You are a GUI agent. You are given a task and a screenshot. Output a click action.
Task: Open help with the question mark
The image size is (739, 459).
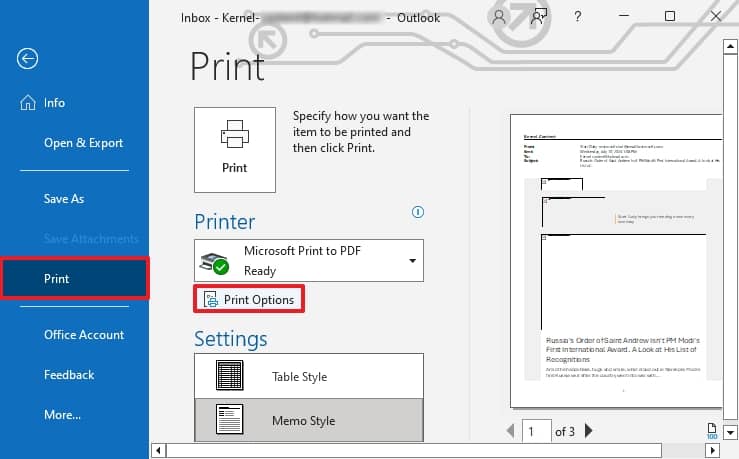tap(577, 17)
